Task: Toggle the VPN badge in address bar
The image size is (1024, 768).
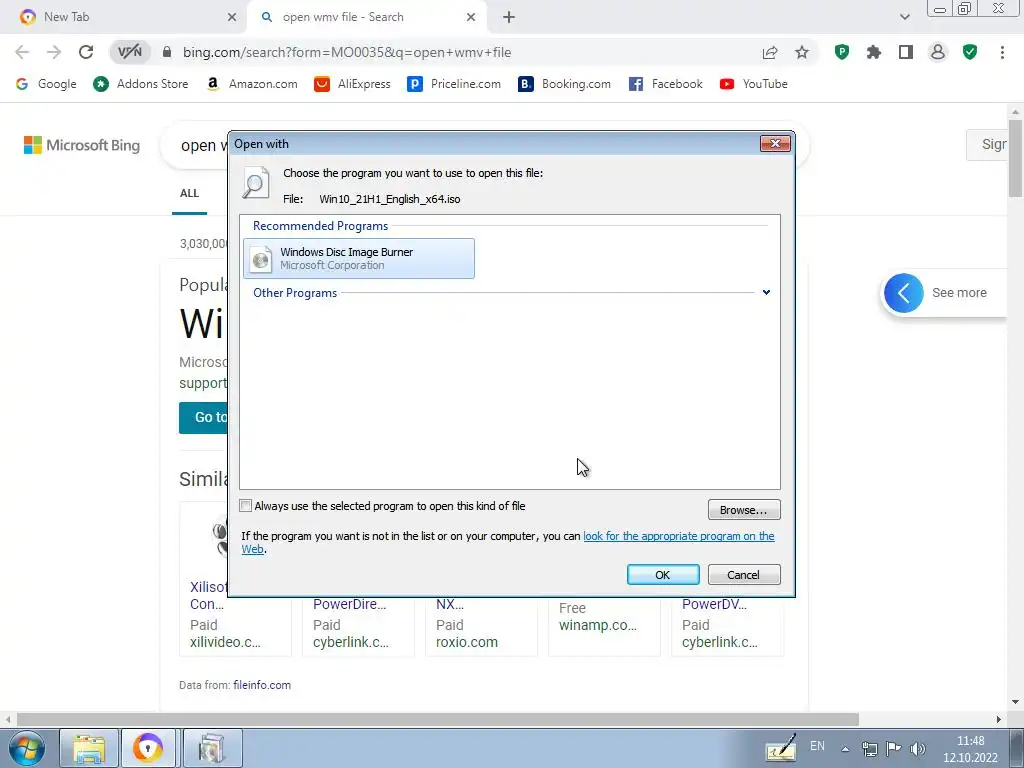Action: (129, 52)
